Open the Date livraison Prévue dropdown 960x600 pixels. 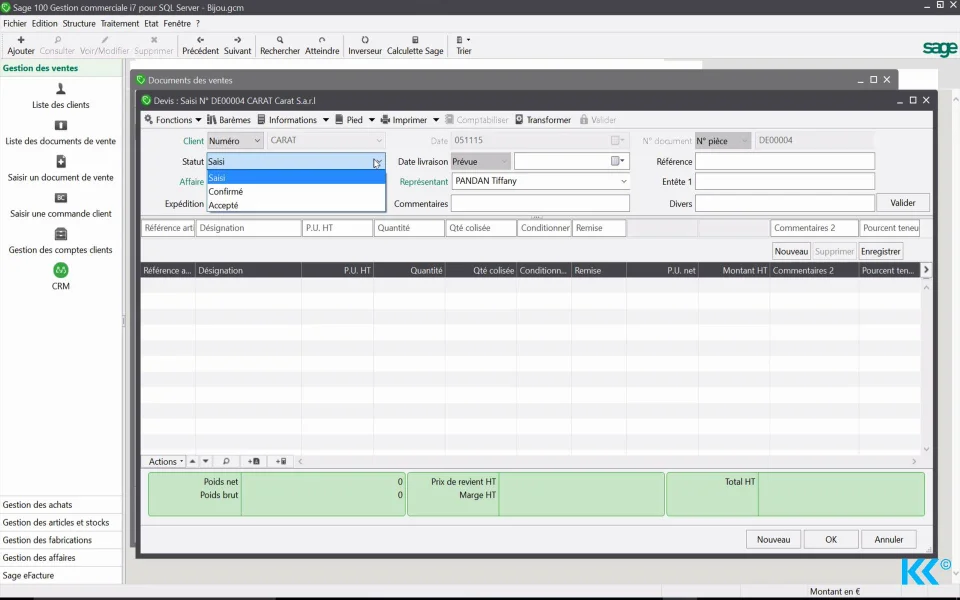tap(481, 162)
